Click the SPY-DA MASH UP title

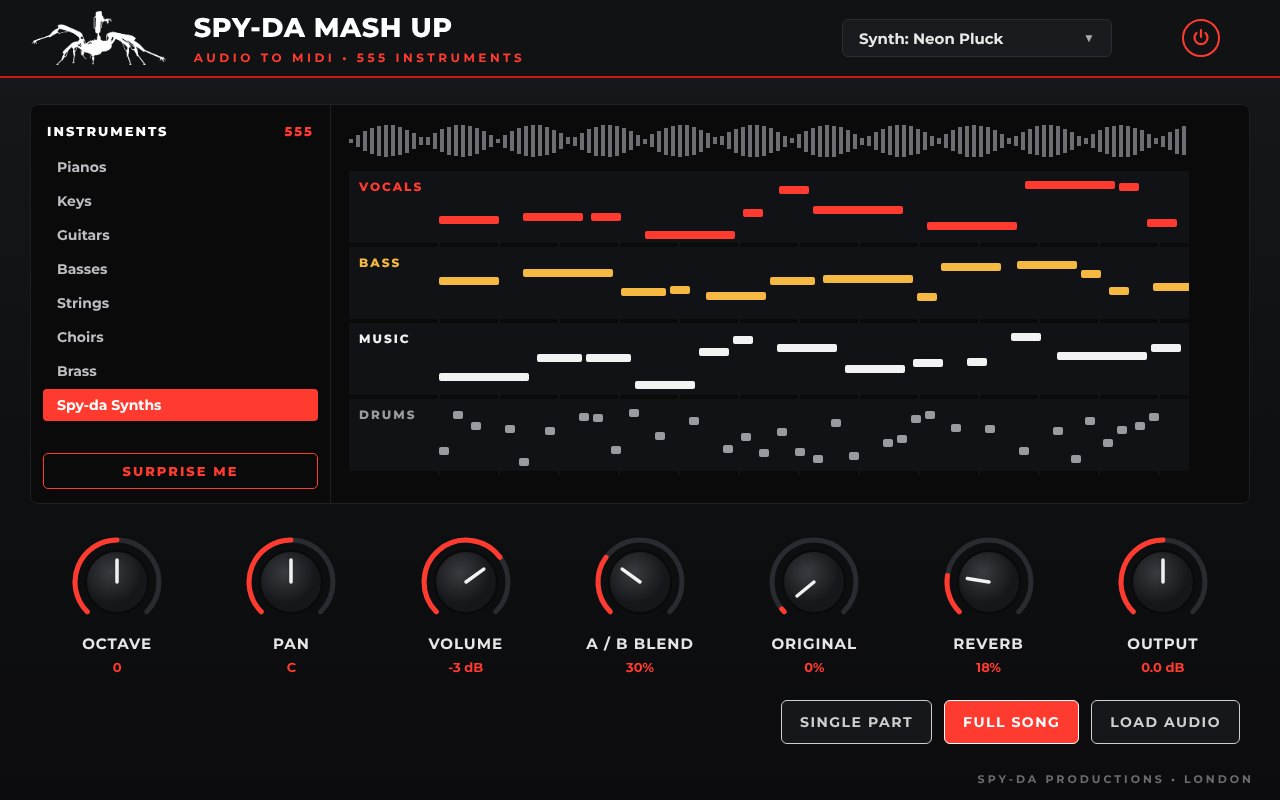click(322, 28)
